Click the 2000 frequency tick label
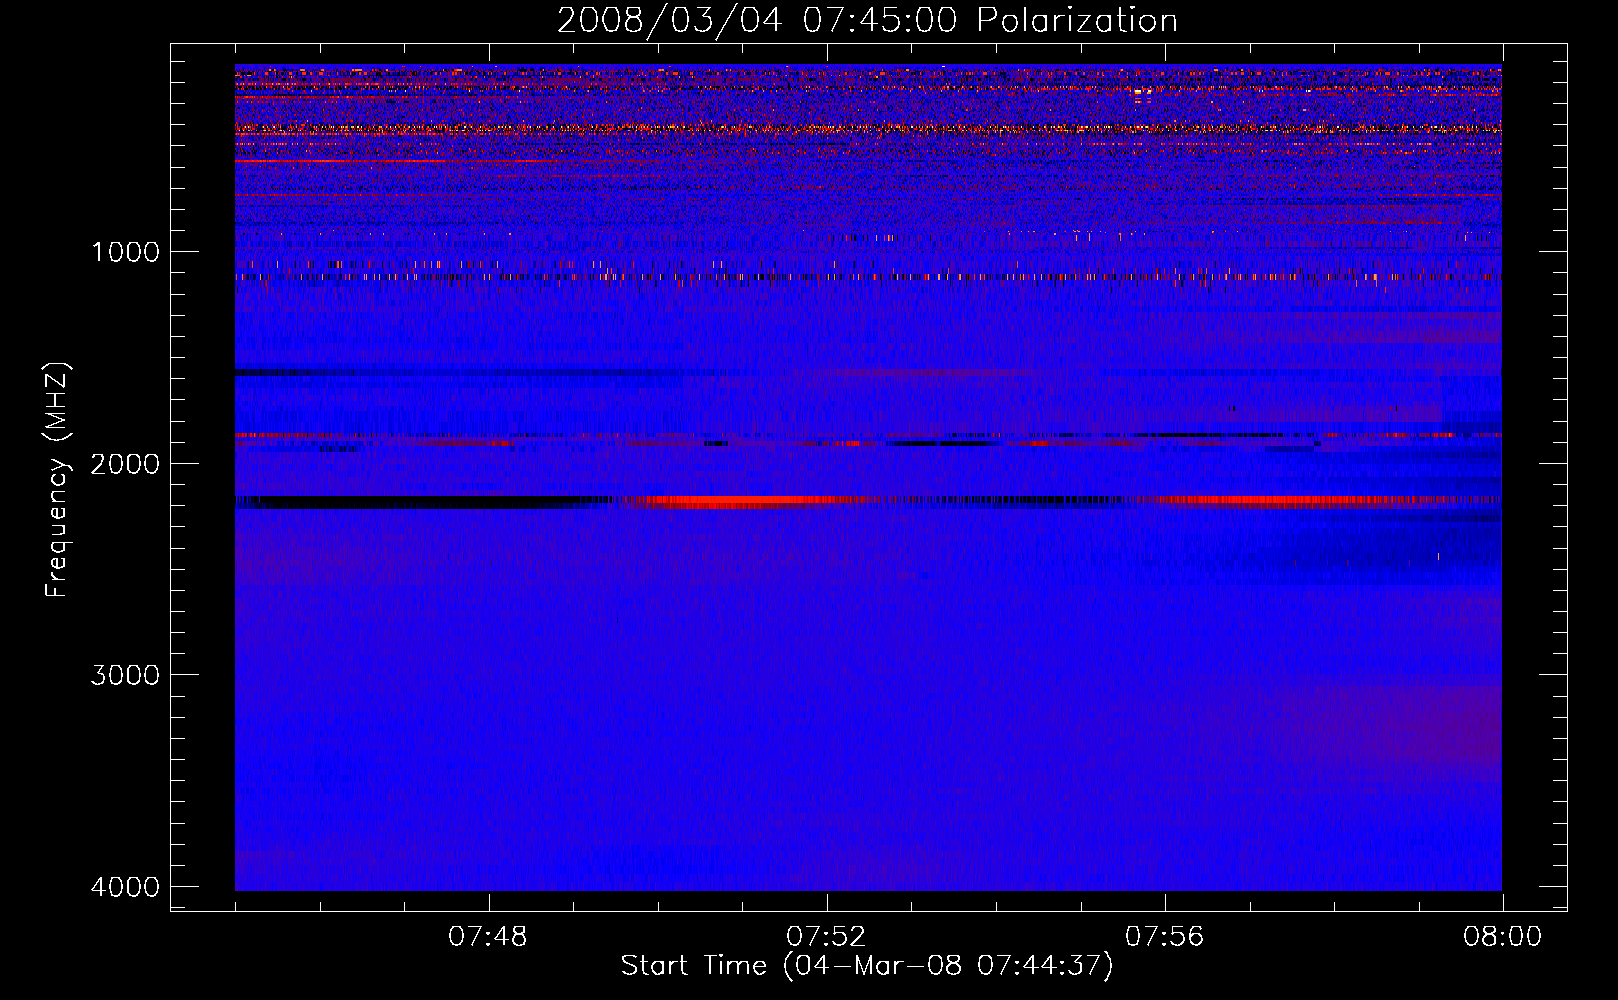The height and width of the screenshot is (1000, 1618). click(x=125, y=463)
